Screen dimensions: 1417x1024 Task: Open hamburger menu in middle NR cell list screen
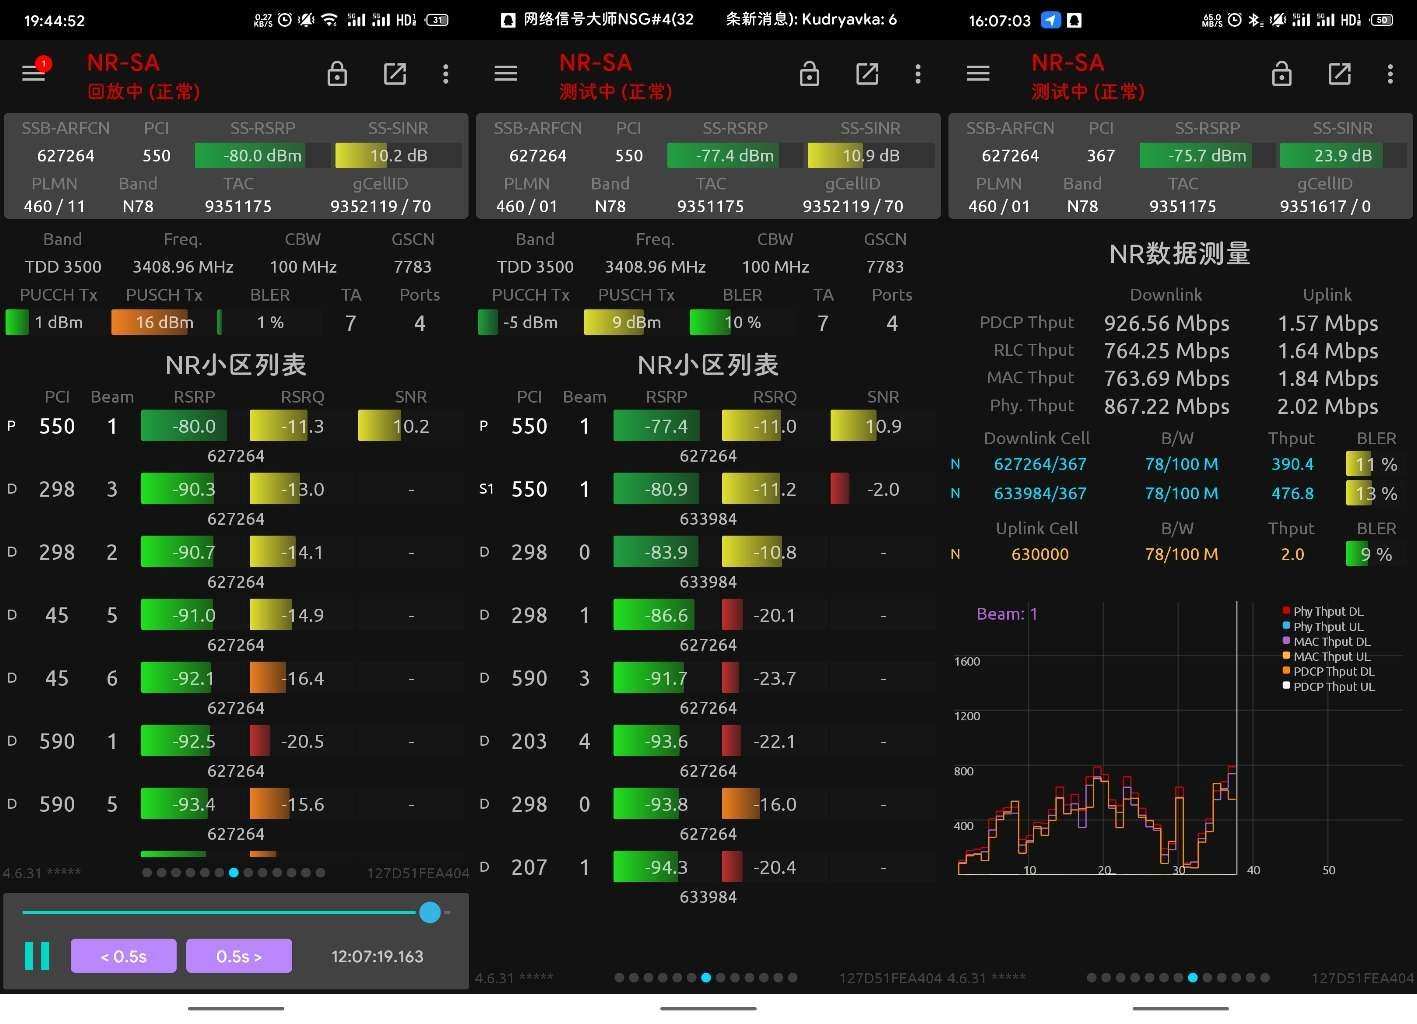pos(506,73)
